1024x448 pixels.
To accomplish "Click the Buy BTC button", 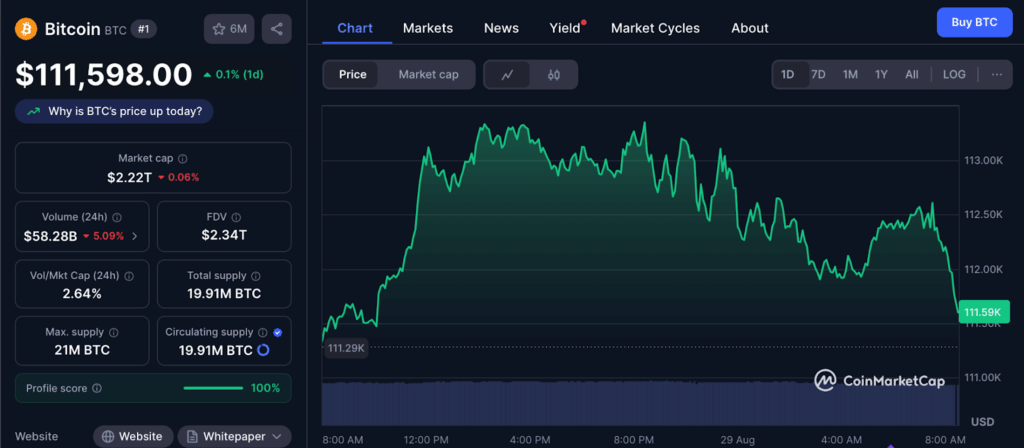I will 974,21.
